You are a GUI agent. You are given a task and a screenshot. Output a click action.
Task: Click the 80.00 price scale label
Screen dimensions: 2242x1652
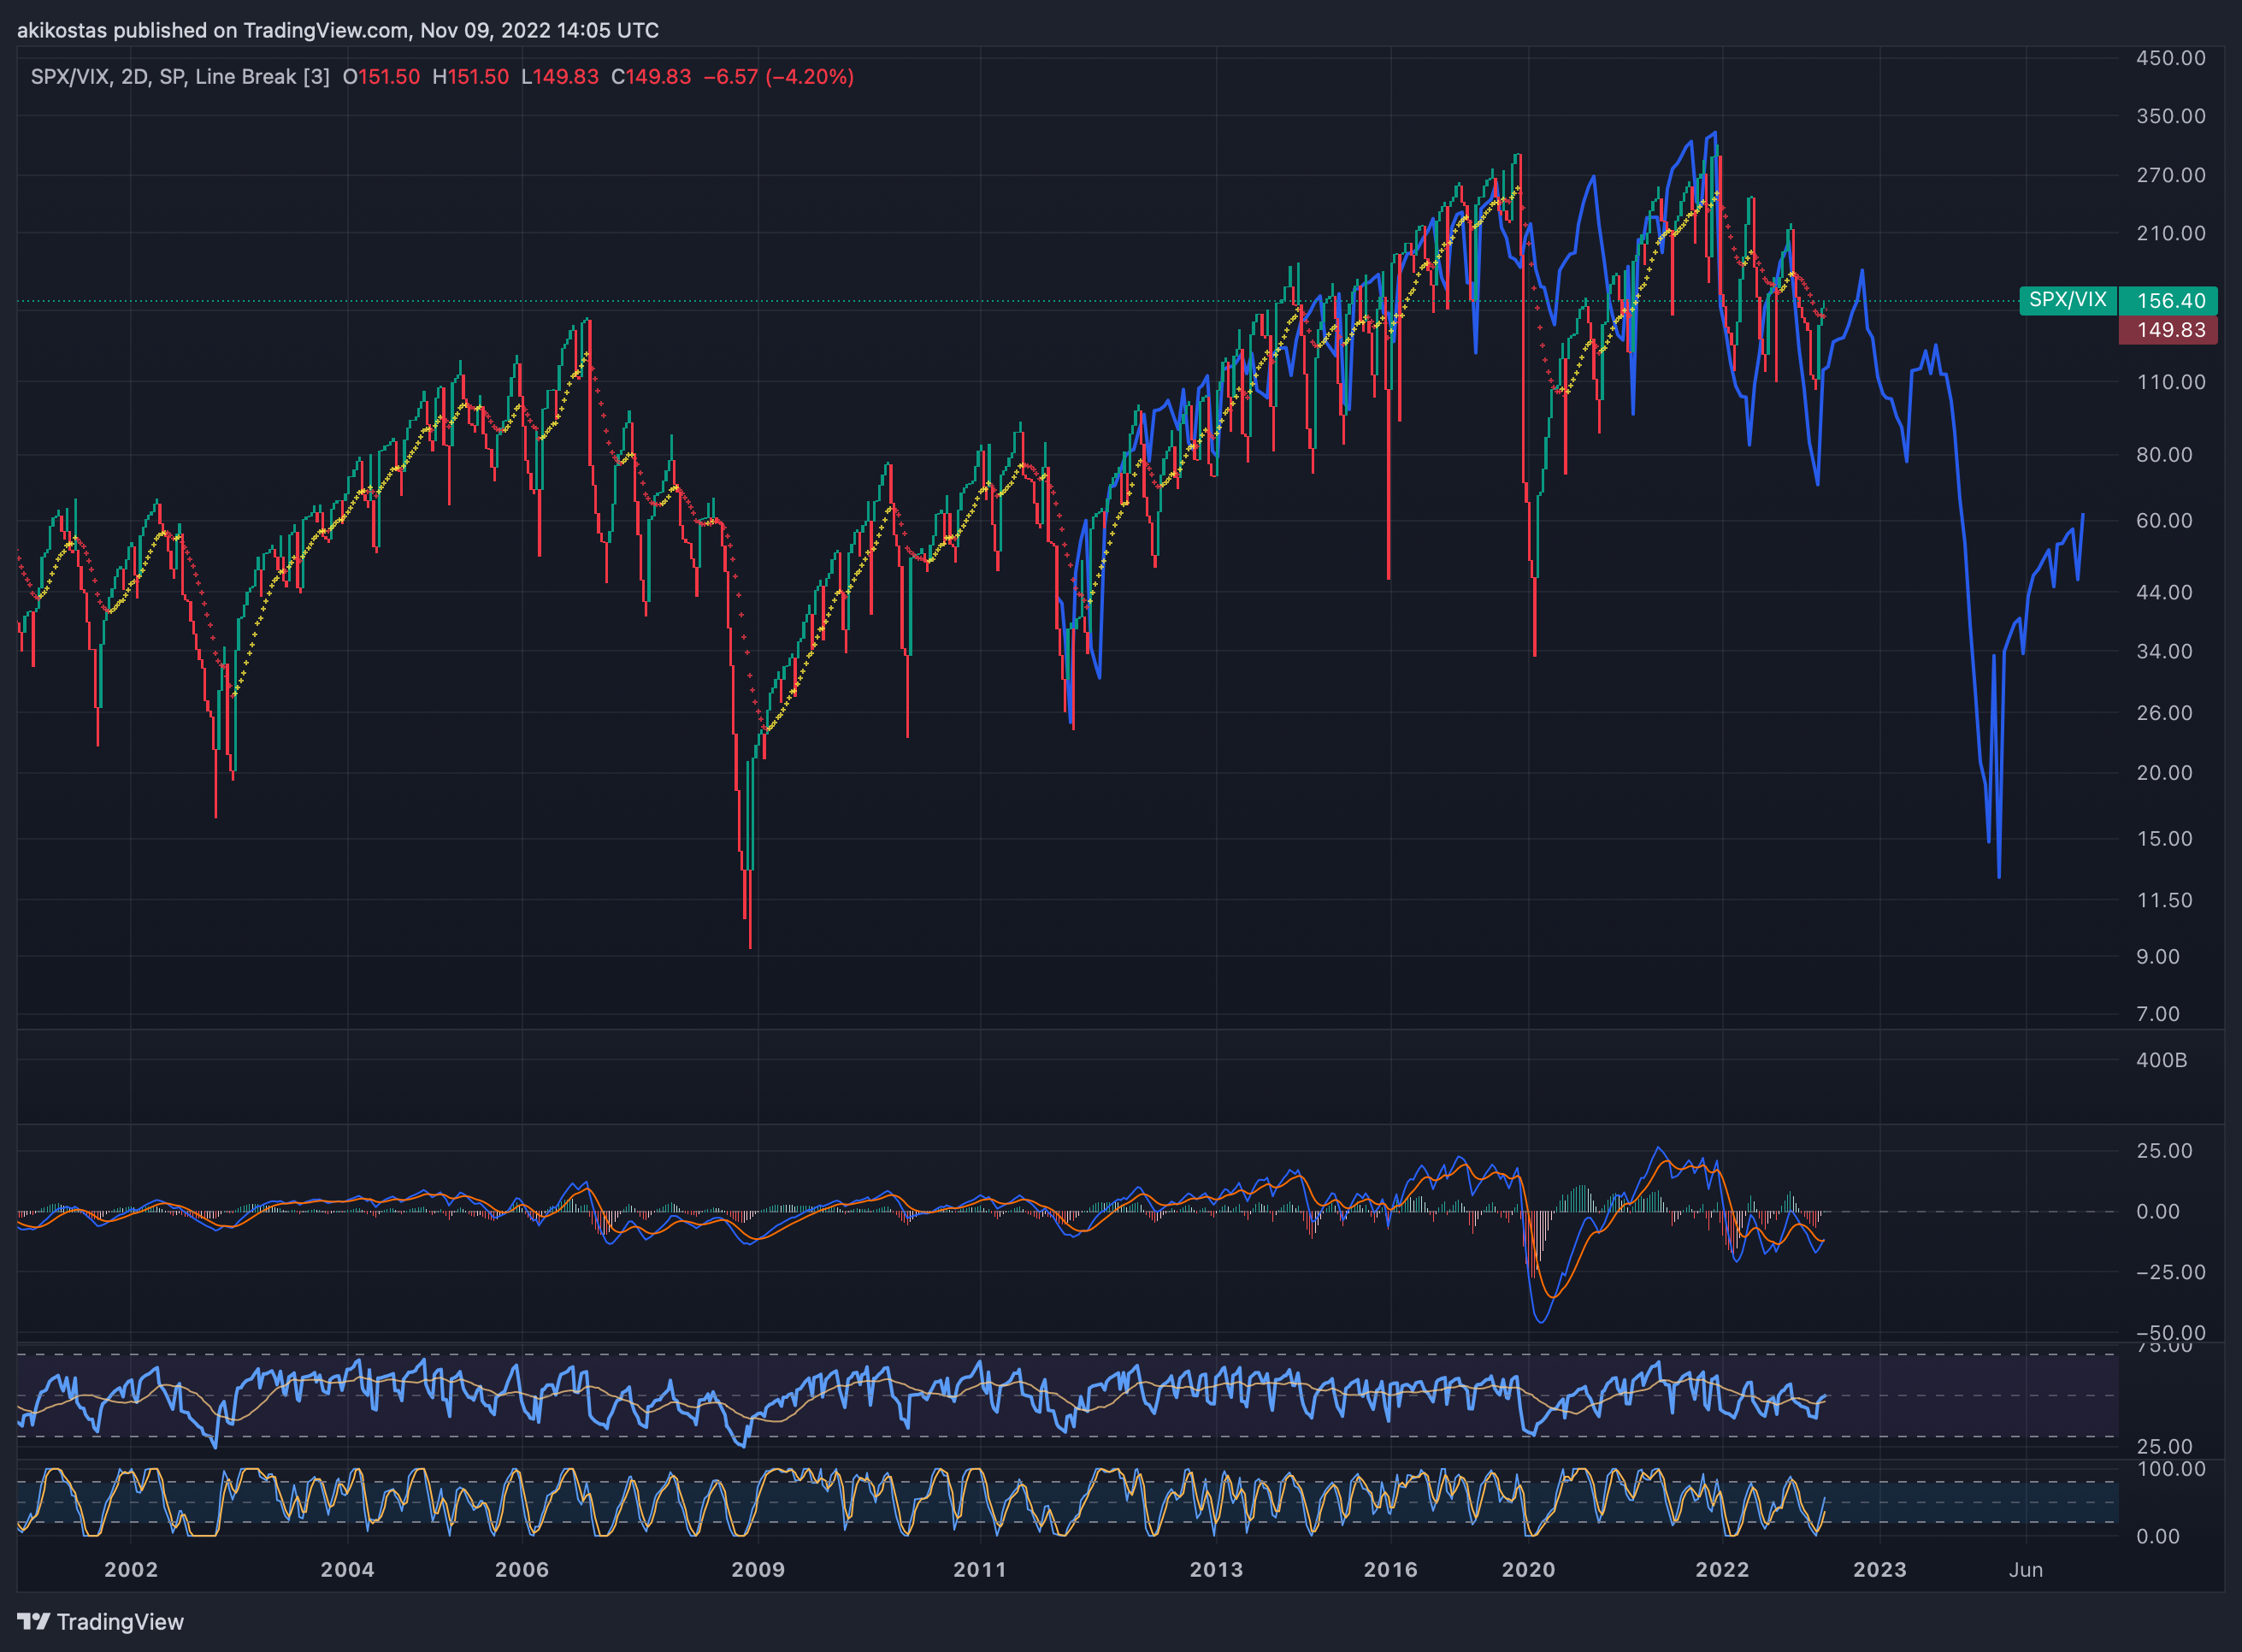(x=2164, y=454)
